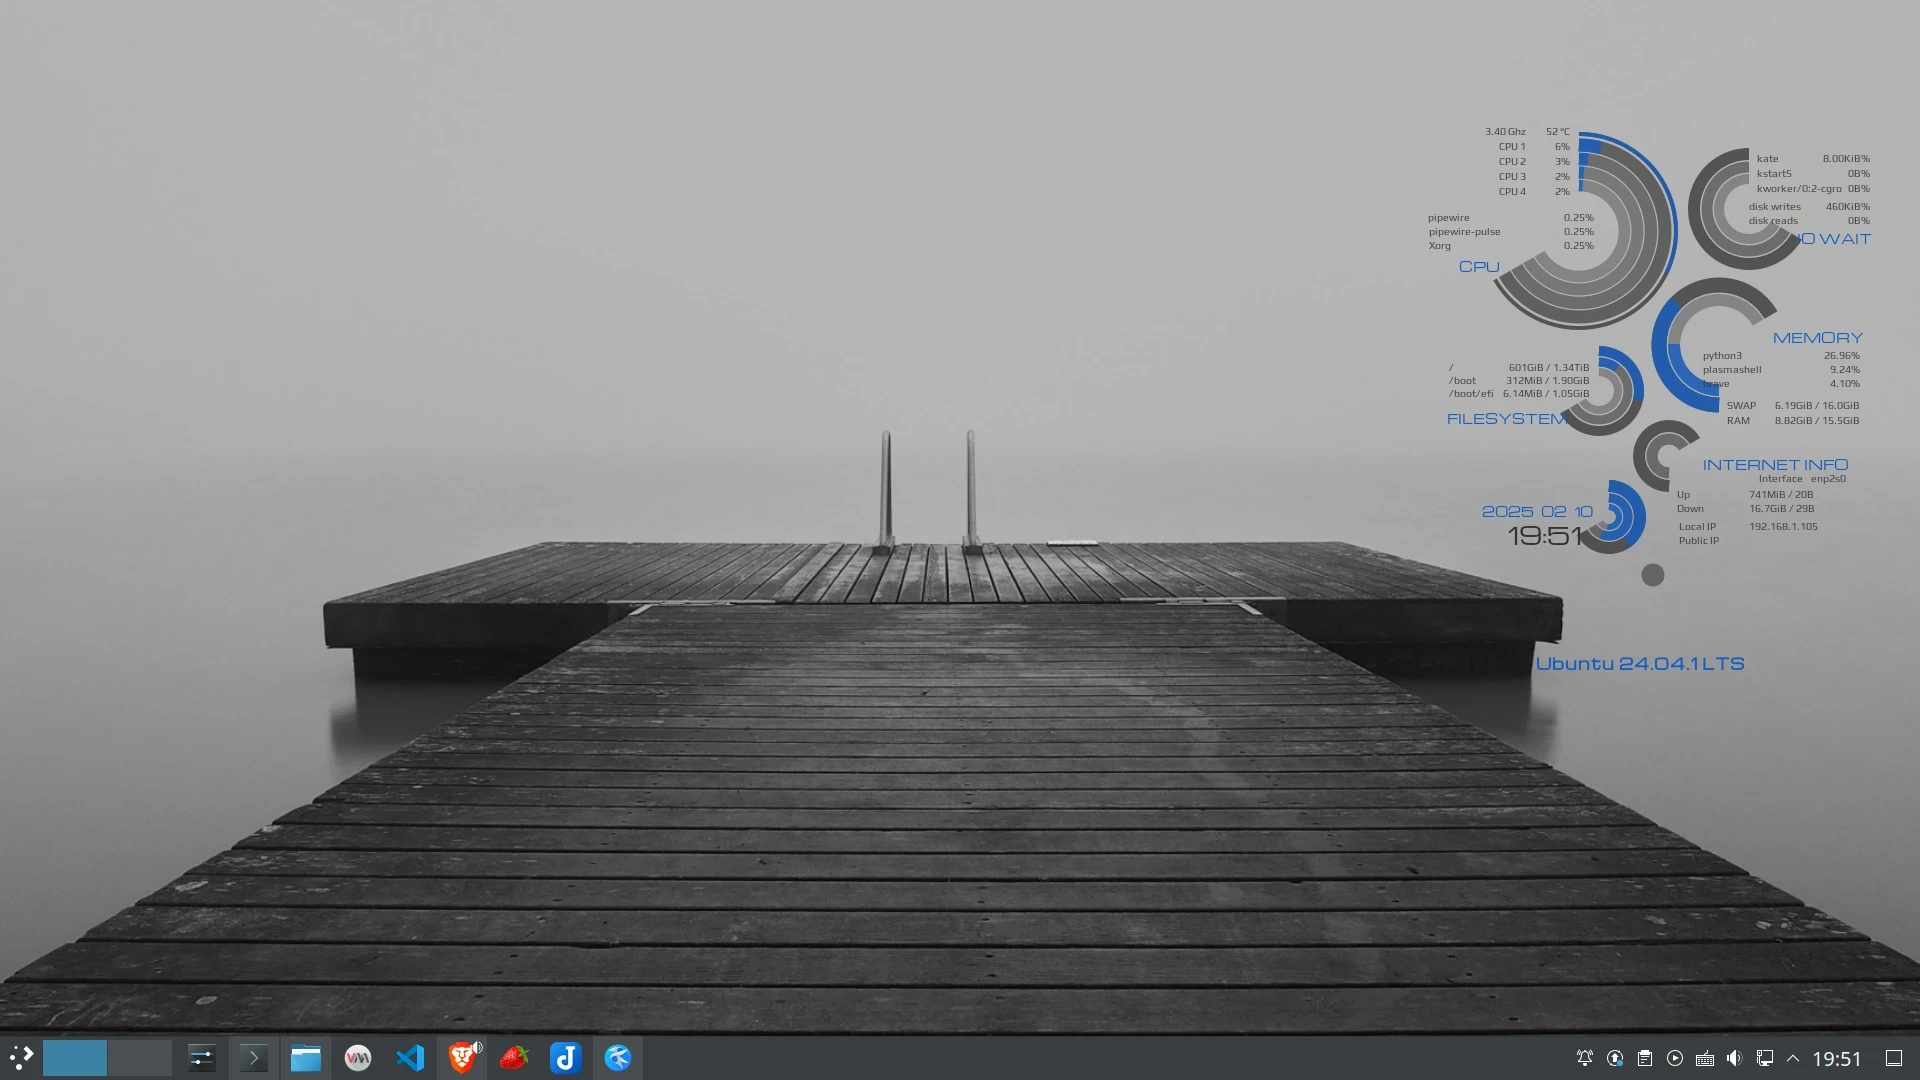1920x1080 pixels.
Task: Launch the Konsole terminal icon
Action: tap(254, 1058)
